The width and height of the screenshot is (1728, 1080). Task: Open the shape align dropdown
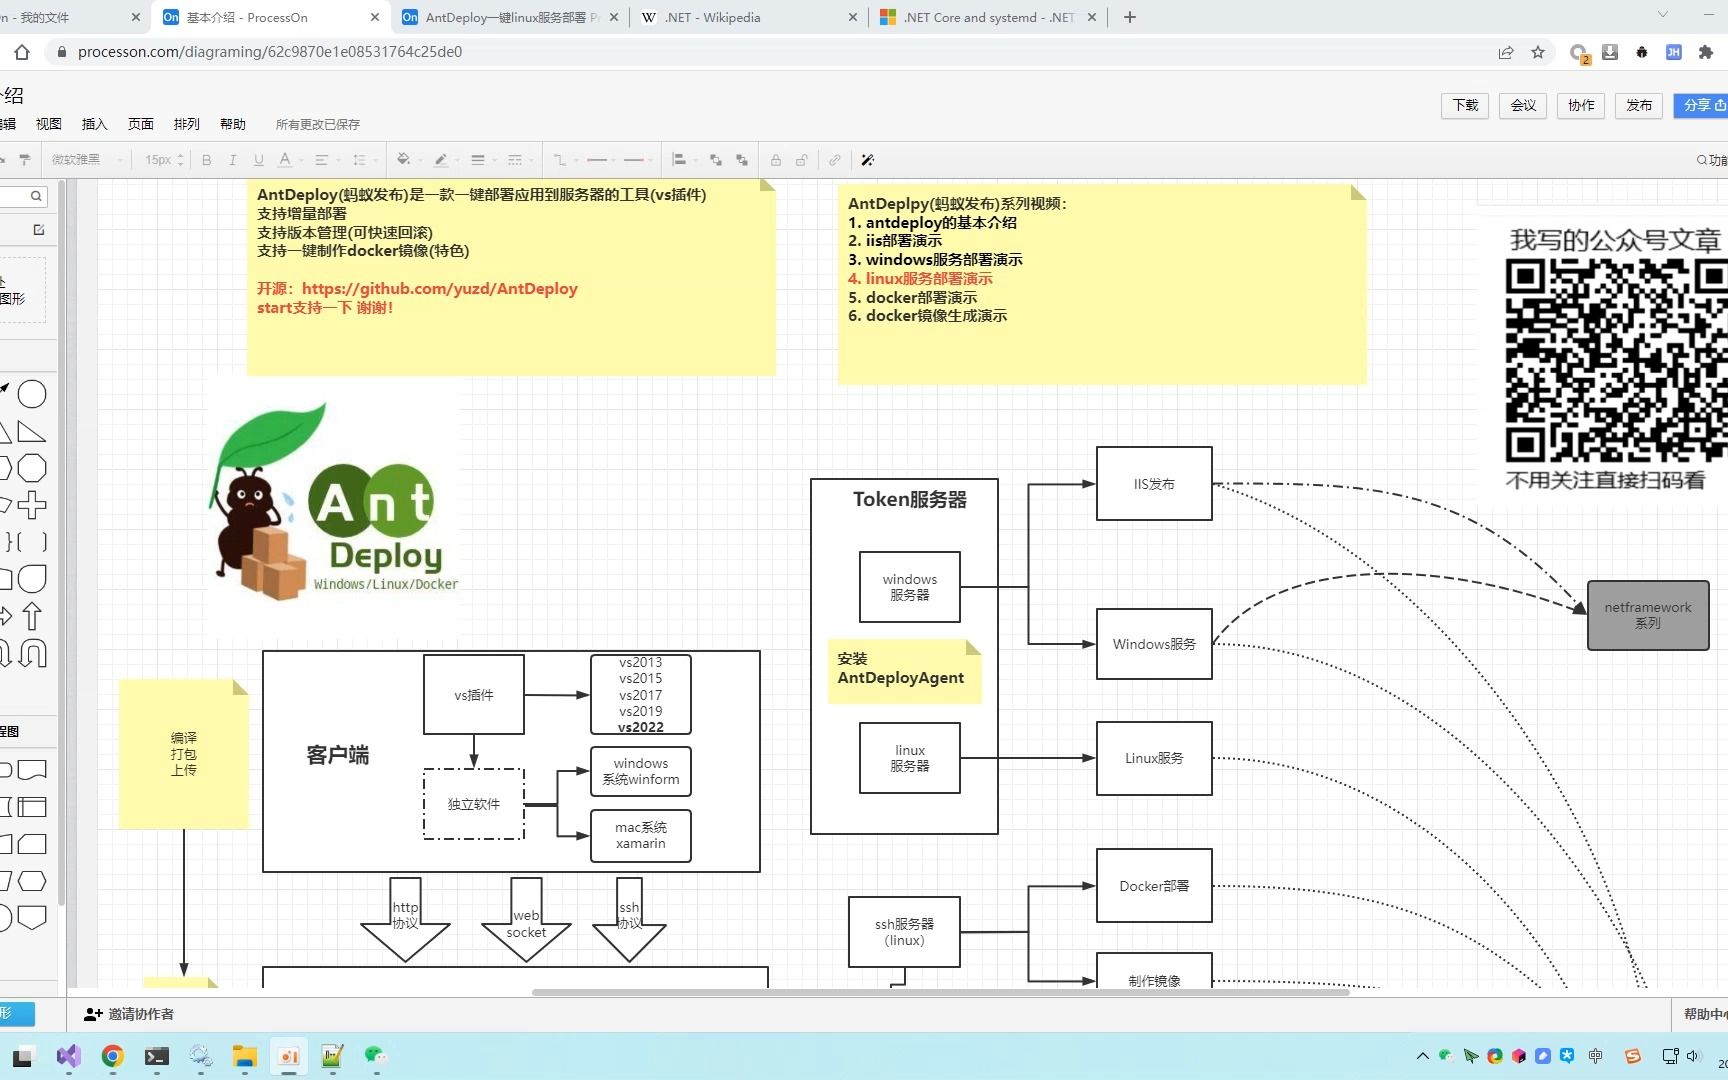tap(684, 160)
